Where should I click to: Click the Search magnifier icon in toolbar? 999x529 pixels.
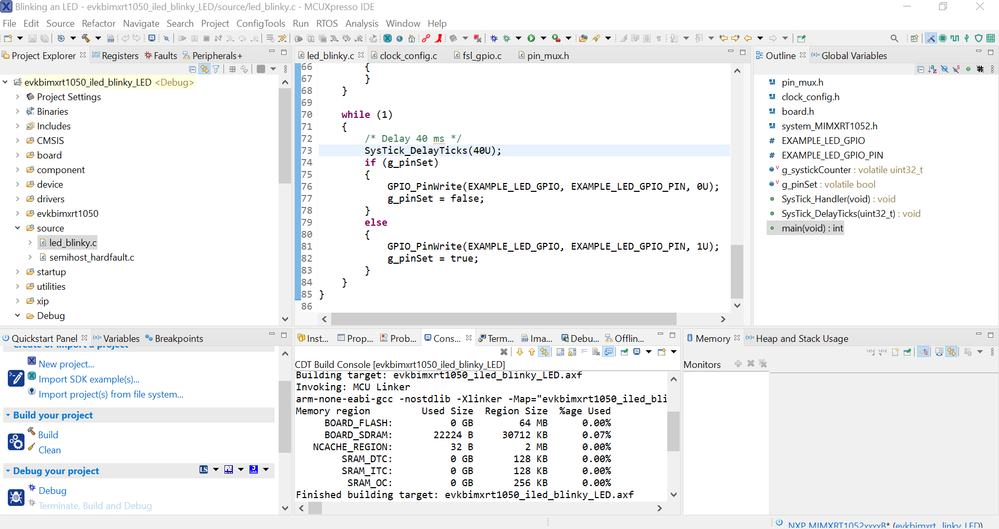click(x=895, y=38)
